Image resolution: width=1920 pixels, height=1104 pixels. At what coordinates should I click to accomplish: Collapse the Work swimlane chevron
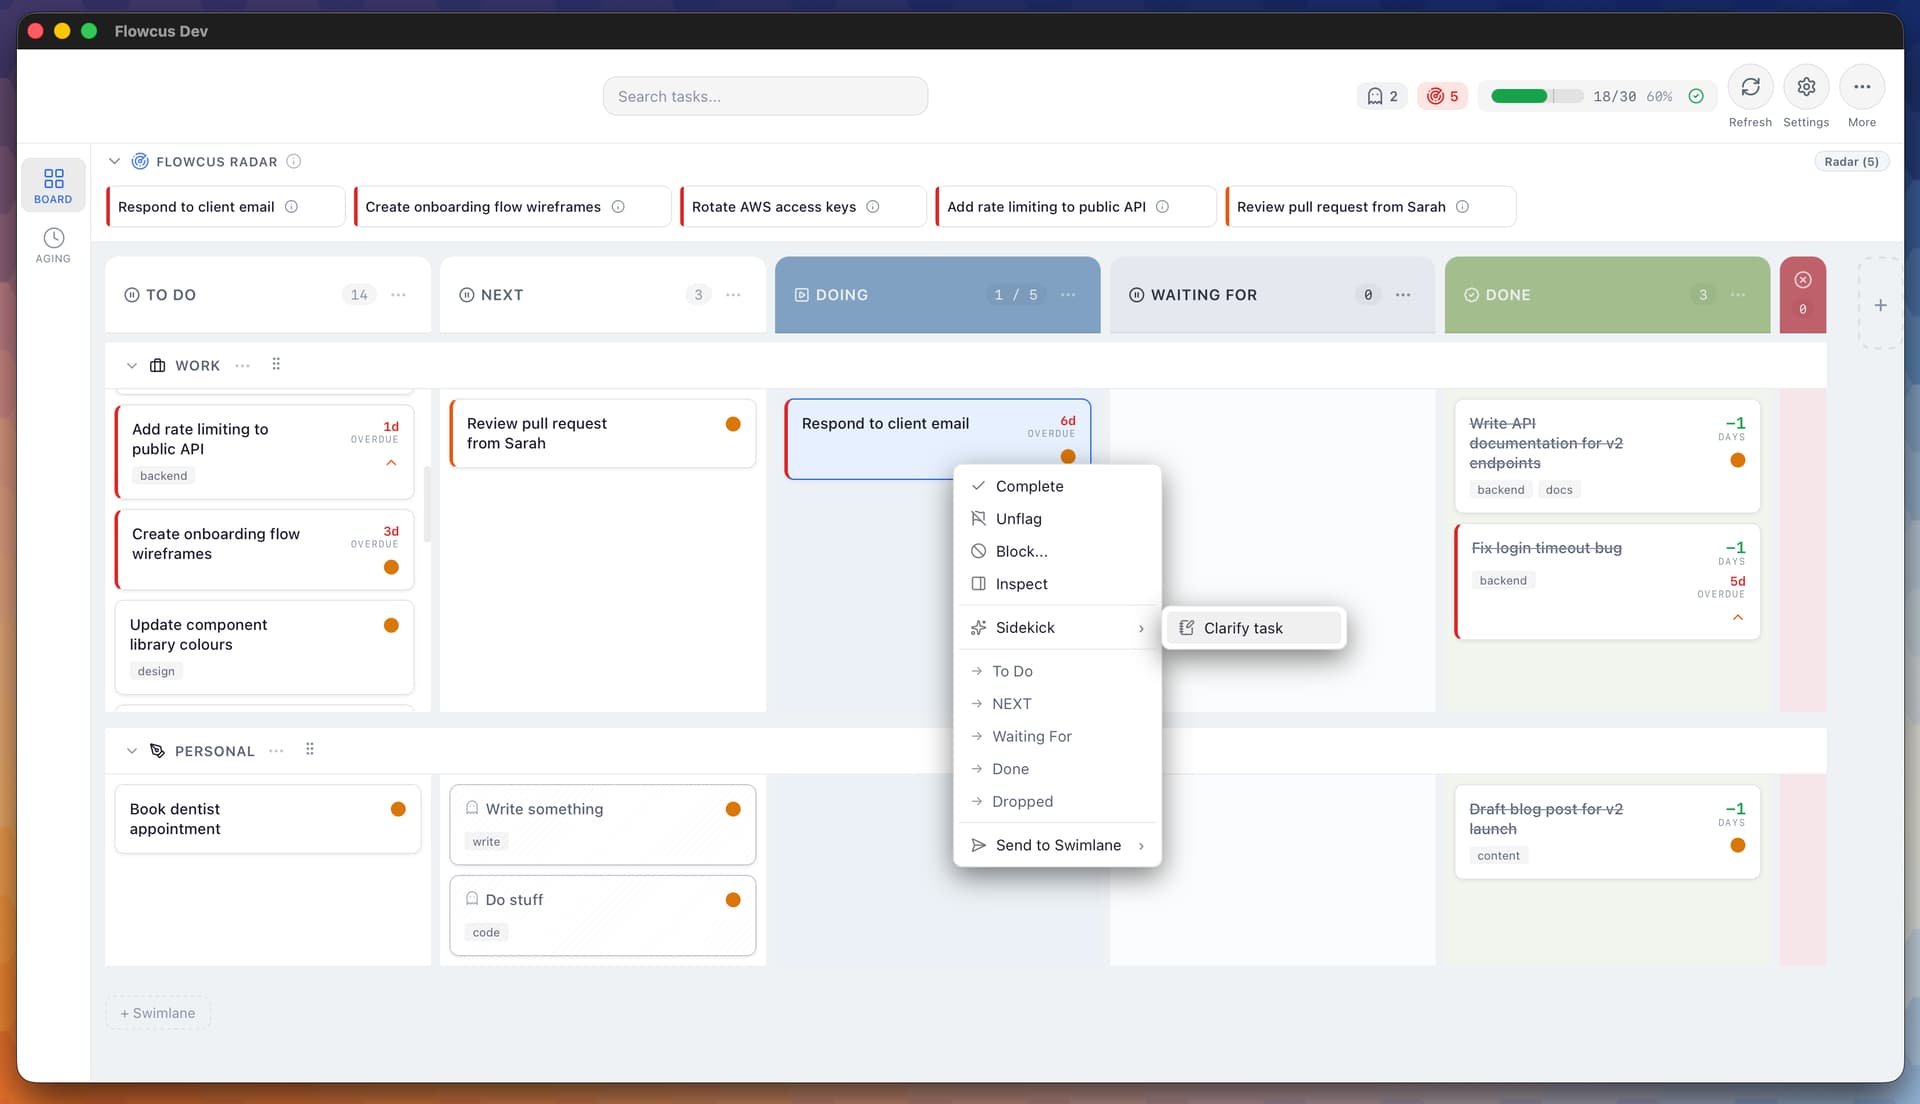132,366
